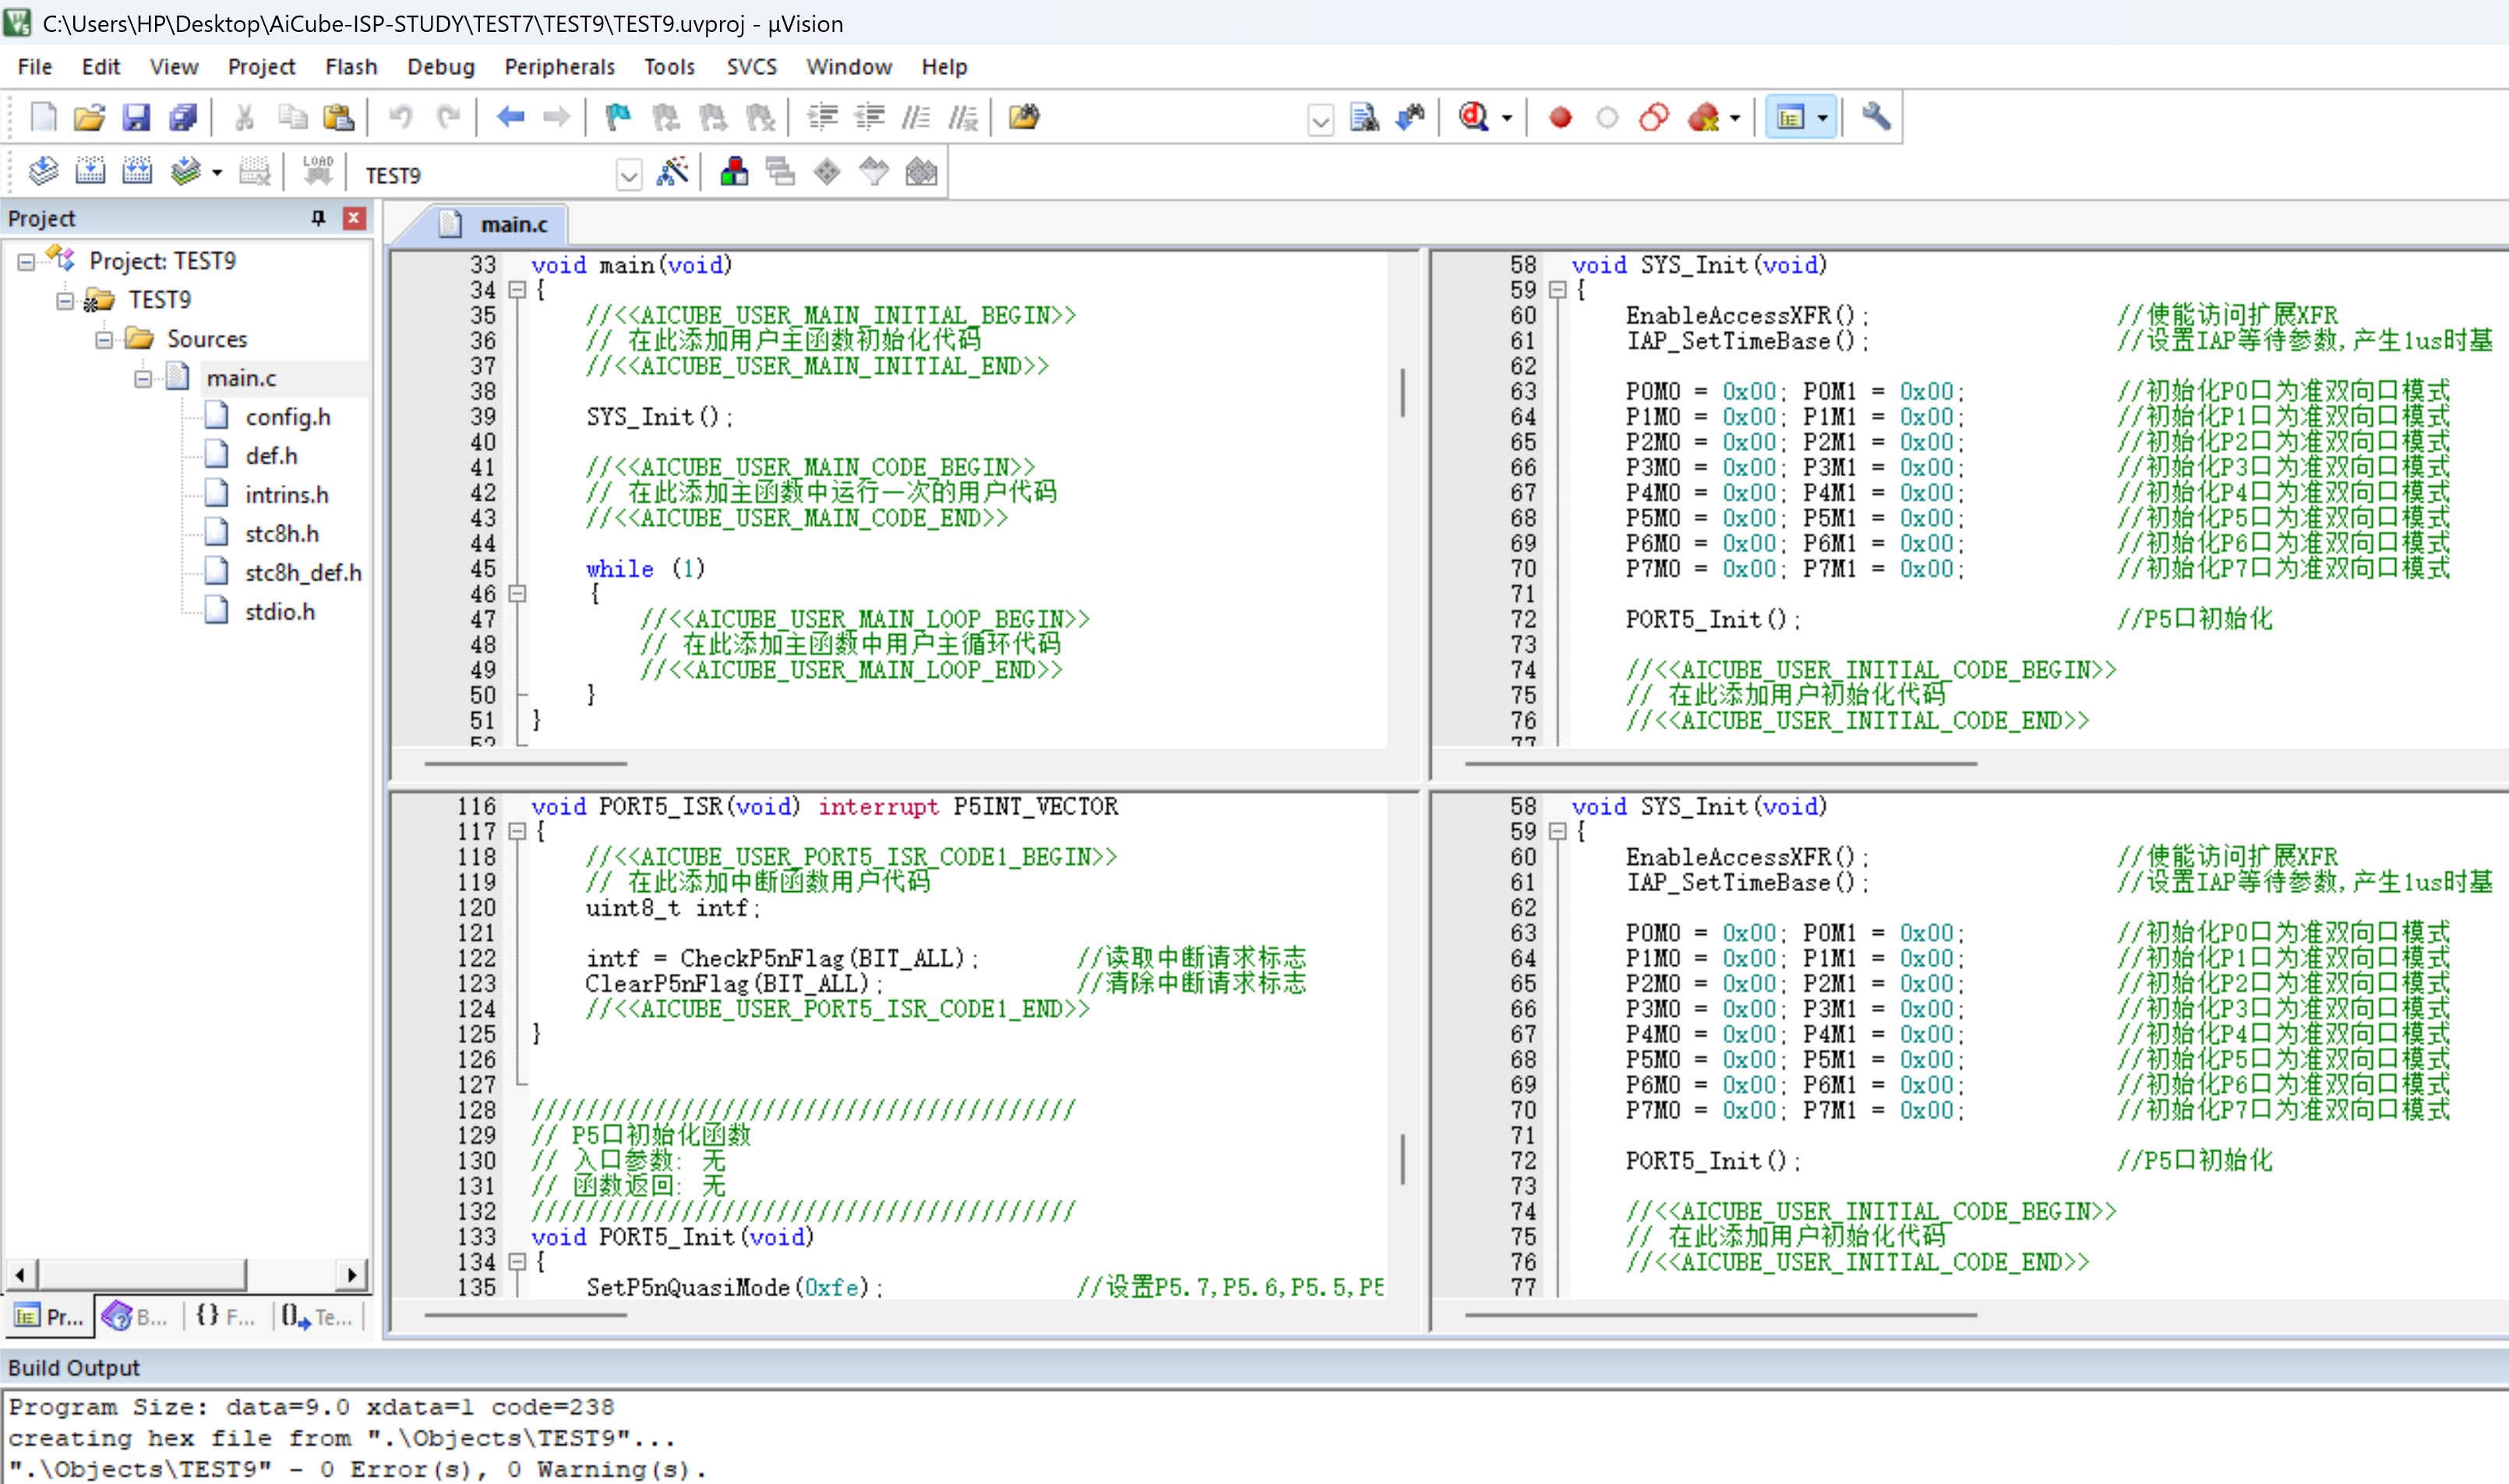Fold the while loop block at line 46
This screenshot has width=2509, height=1484.
pos(517,594)
